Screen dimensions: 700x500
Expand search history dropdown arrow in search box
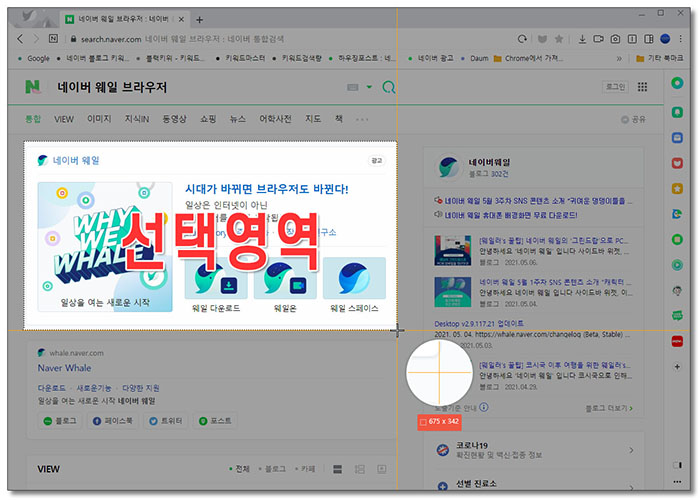tap(369, 87)
